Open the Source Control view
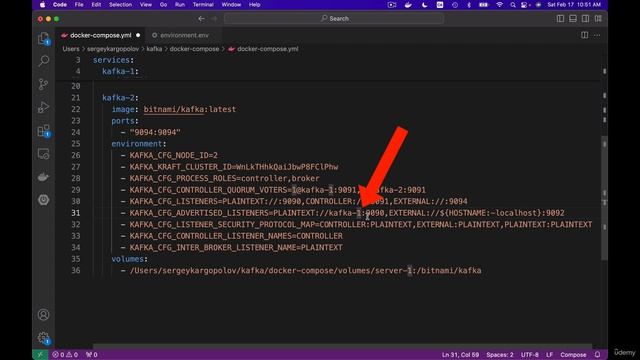Image resolution: width=640 pixels, height=360 pixels. (x=43, y=84)
